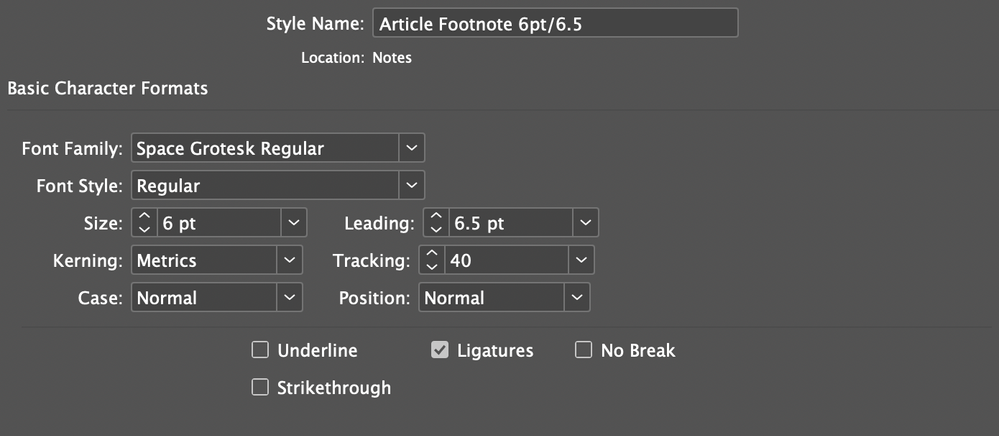Expand the Tracking dropdown list
The height and width of the screenshot is (436, 999).
(x=582, y=260)
